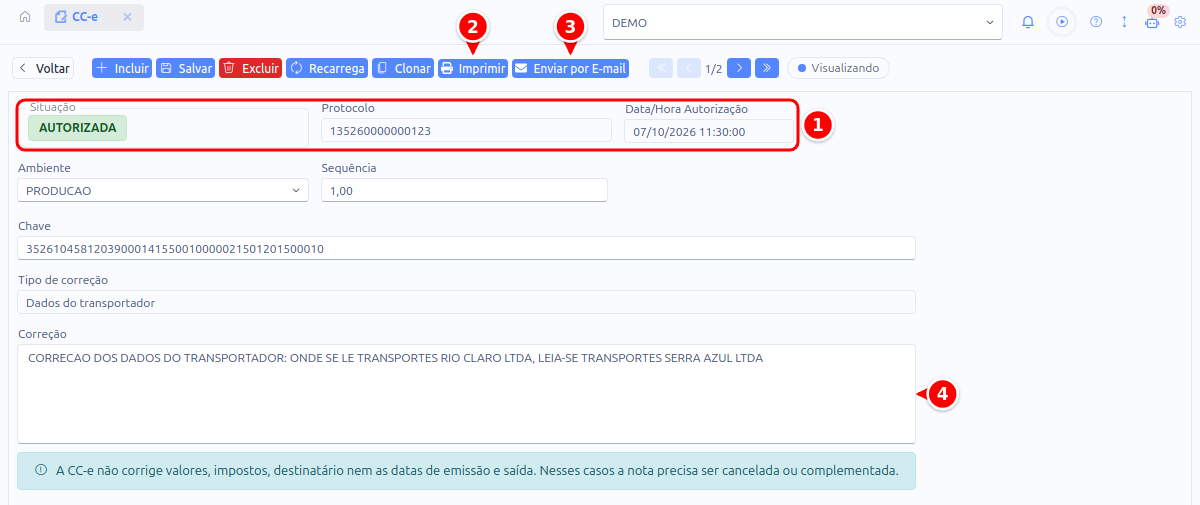Open the Ambiente PRODUCAO dropdown
This screenshot has height=505, width=1200.
(163, 190)
